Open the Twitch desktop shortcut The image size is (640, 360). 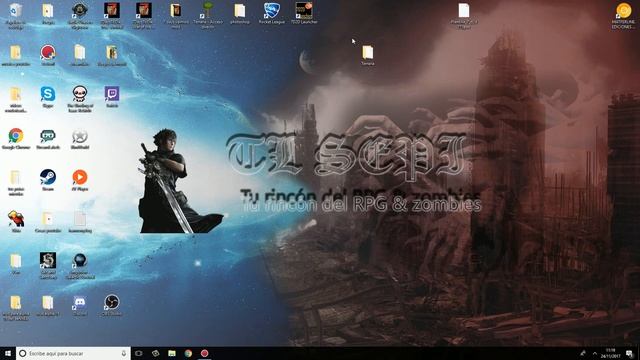[111, 94]
